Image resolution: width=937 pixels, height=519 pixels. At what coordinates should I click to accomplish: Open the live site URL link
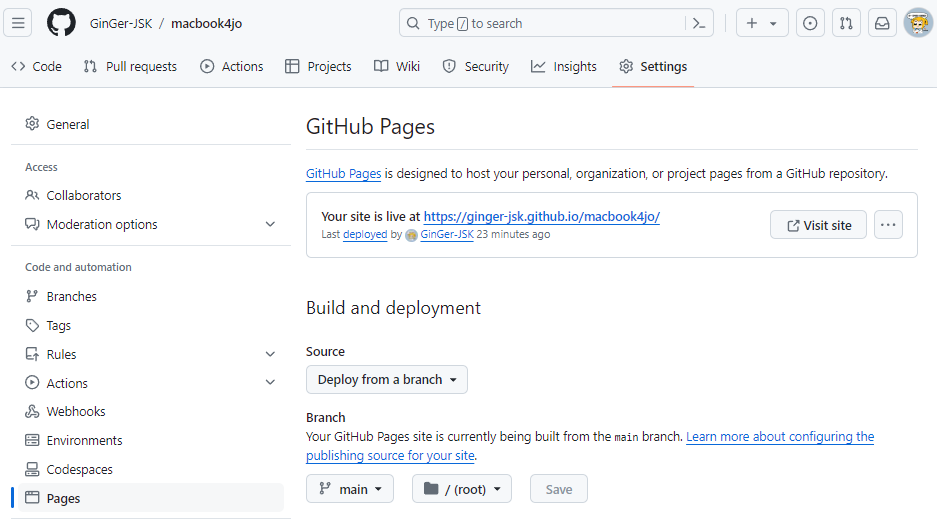pyautogui.click(x=541, y=217)
